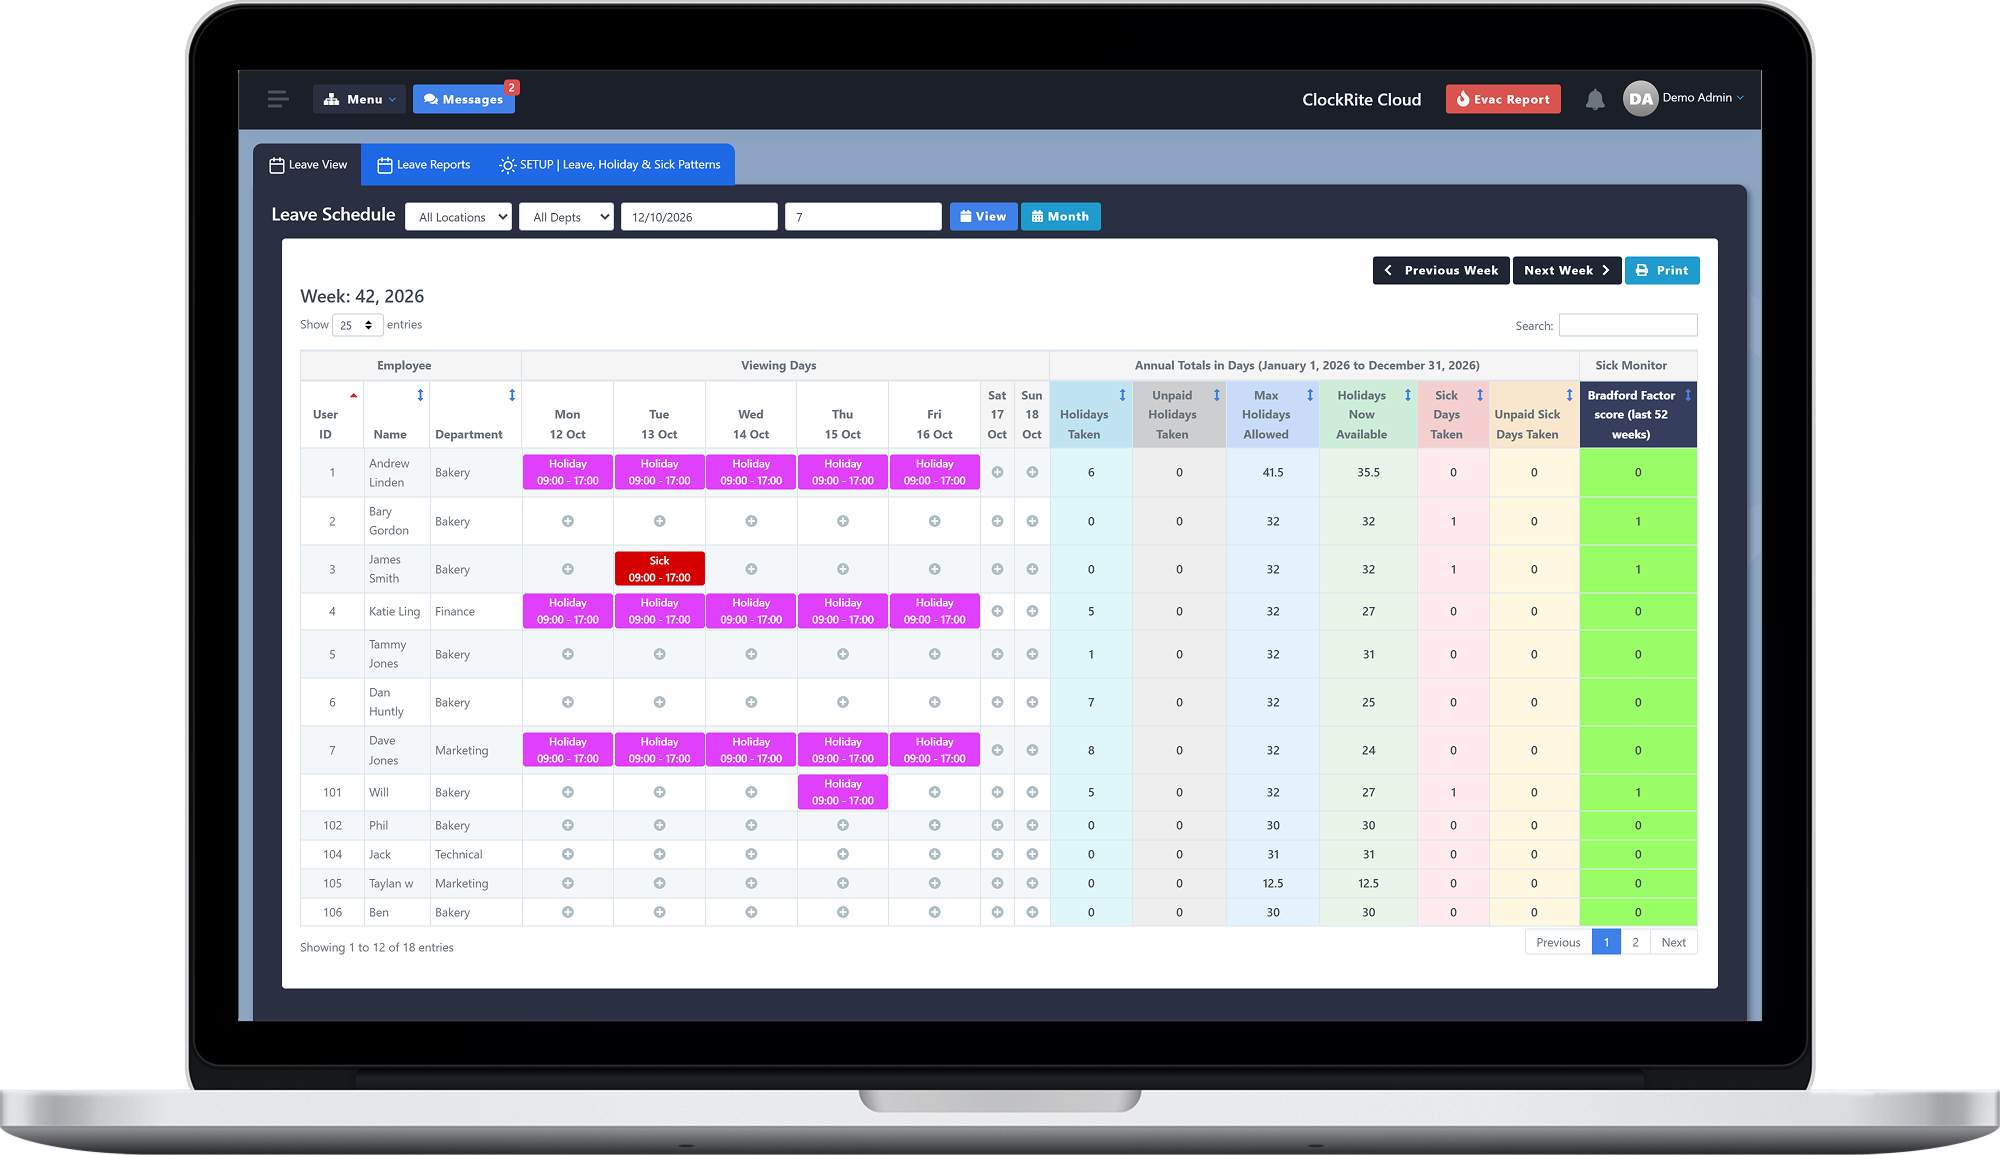Sort by Department column arrow

[512, 395]
